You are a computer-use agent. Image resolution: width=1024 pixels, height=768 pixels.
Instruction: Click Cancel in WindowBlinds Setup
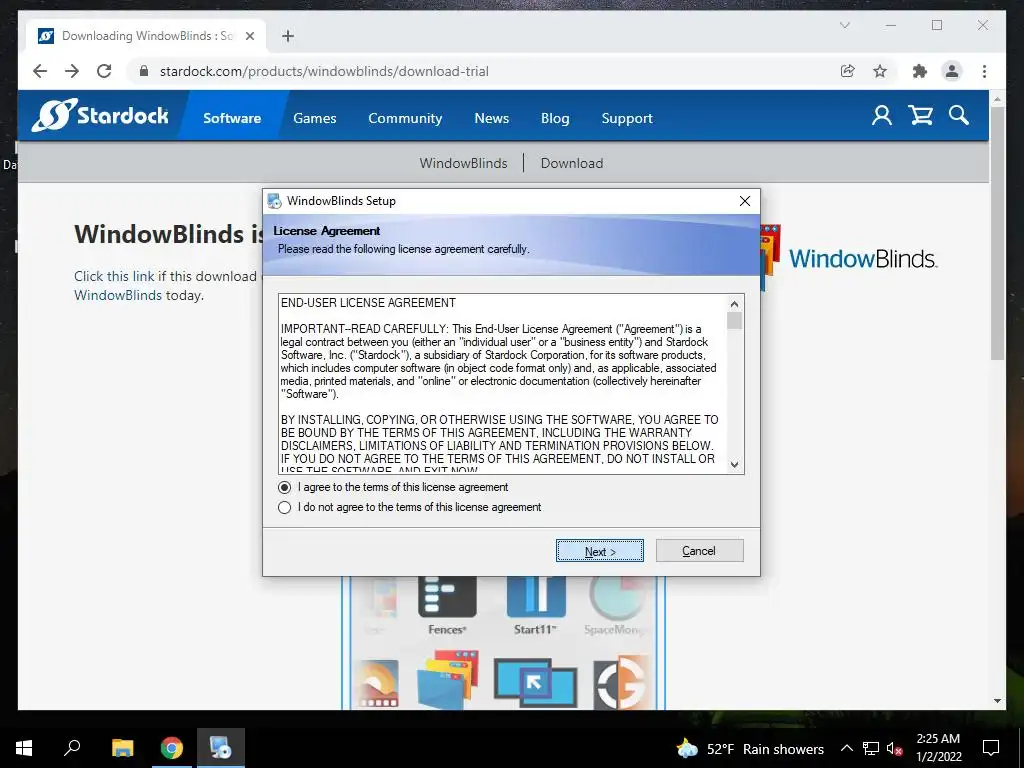click(699, 551)
